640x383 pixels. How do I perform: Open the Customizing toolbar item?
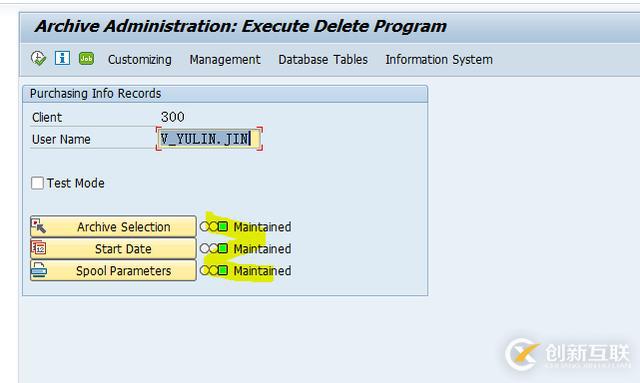pyautogui.click(x=140, y=60)
